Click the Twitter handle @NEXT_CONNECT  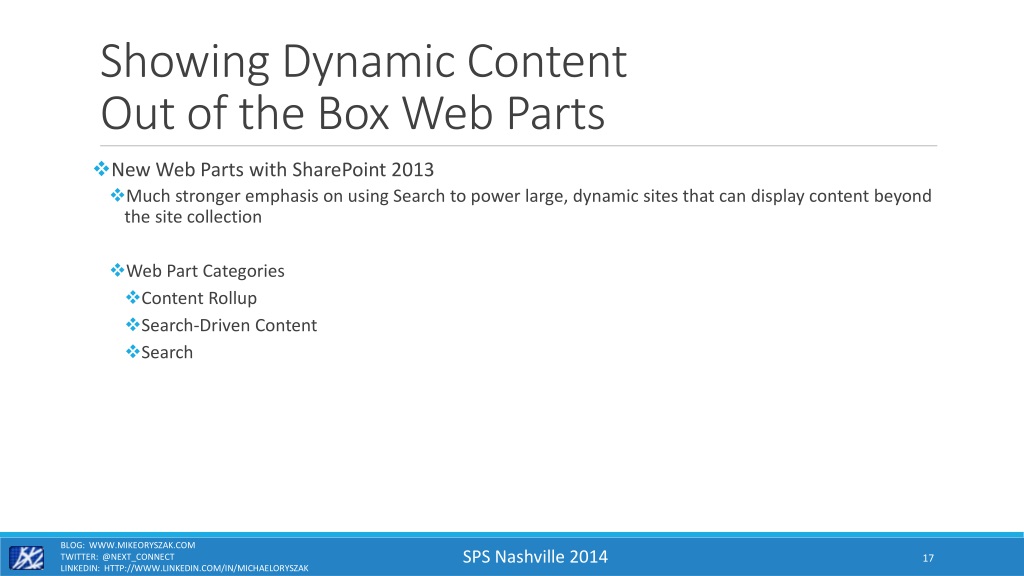[x=138, y=557]
